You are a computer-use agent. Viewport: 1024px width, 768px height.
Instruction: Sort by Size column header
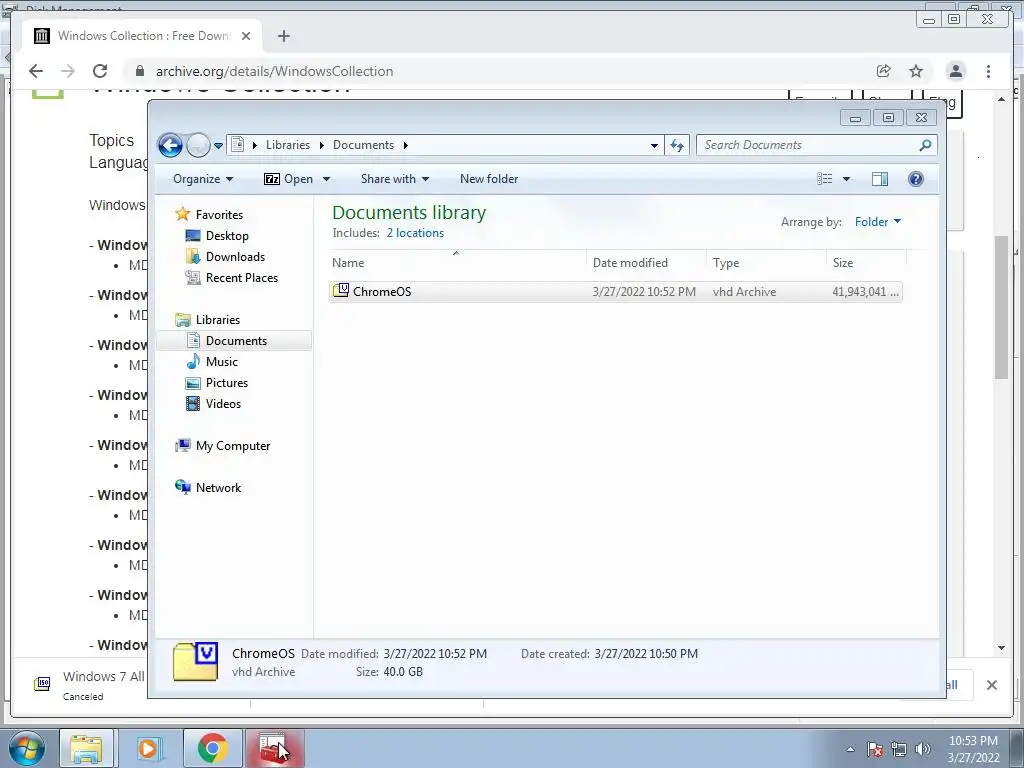pyautogui.click(x=867, y=263)
